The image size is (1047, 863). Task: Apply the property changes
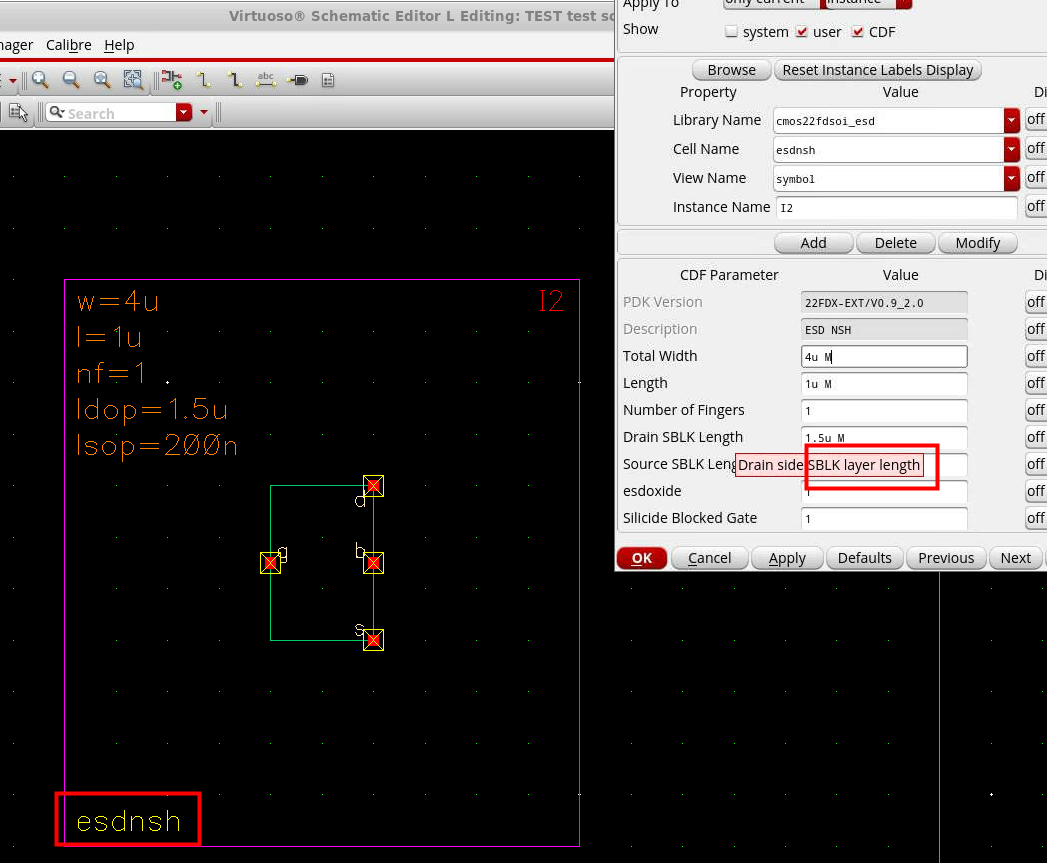click(x=786, y=558)
